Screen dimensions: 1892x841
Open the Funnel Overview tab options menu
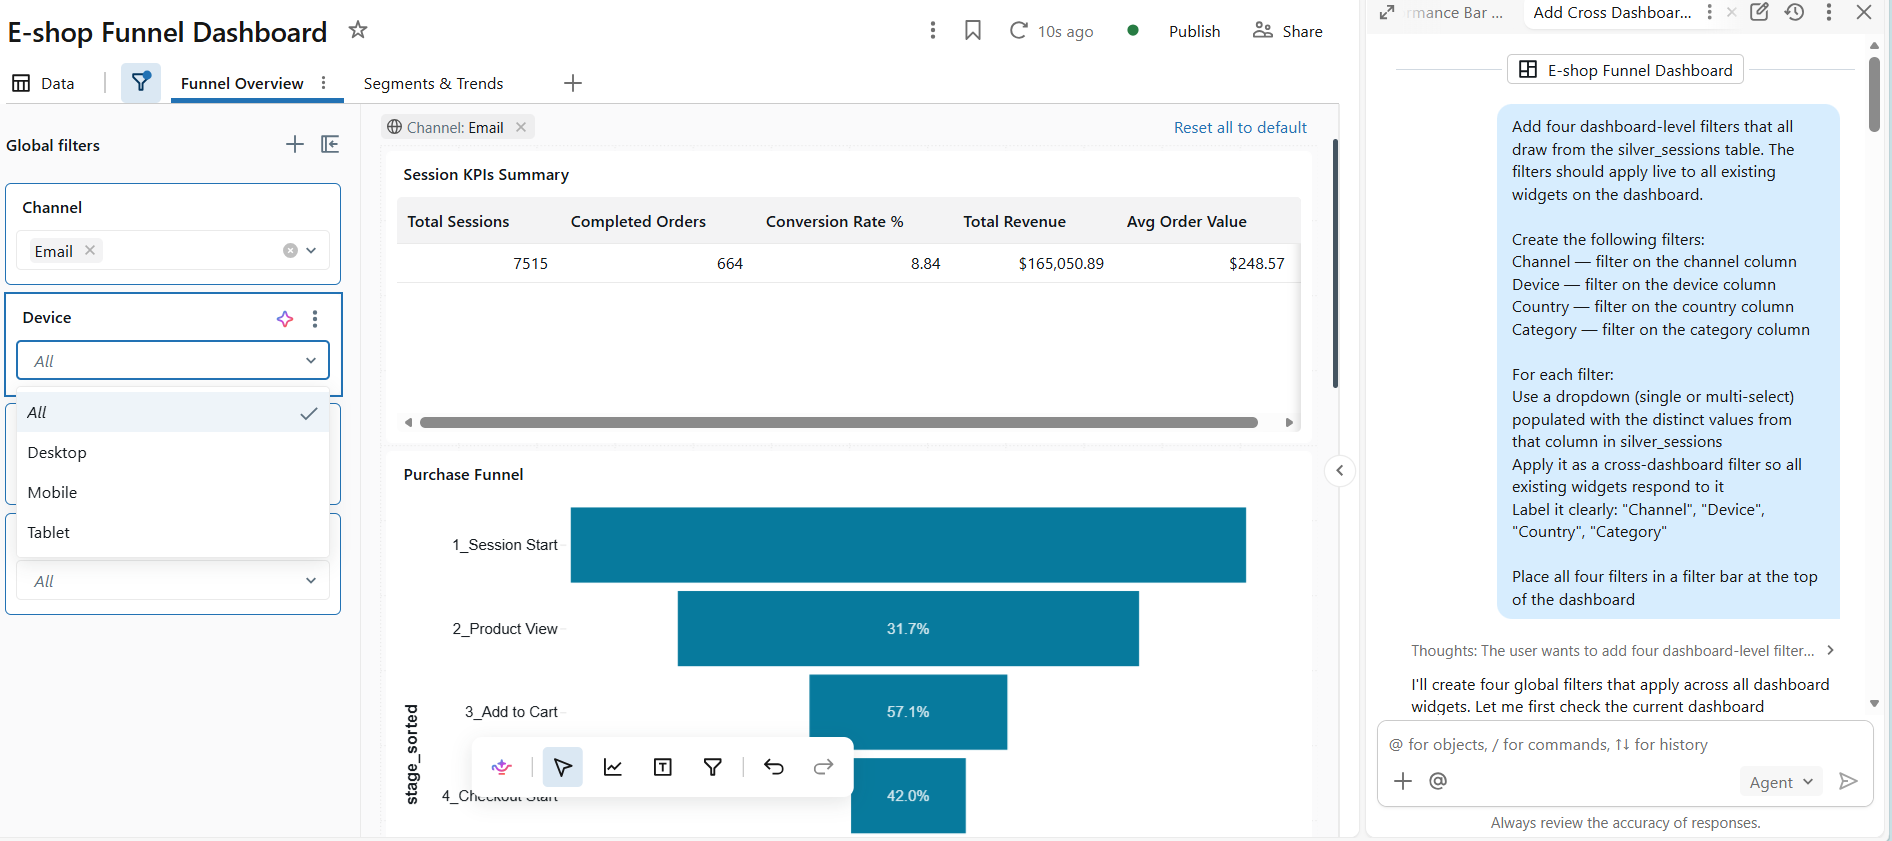[x=323, y=83]
